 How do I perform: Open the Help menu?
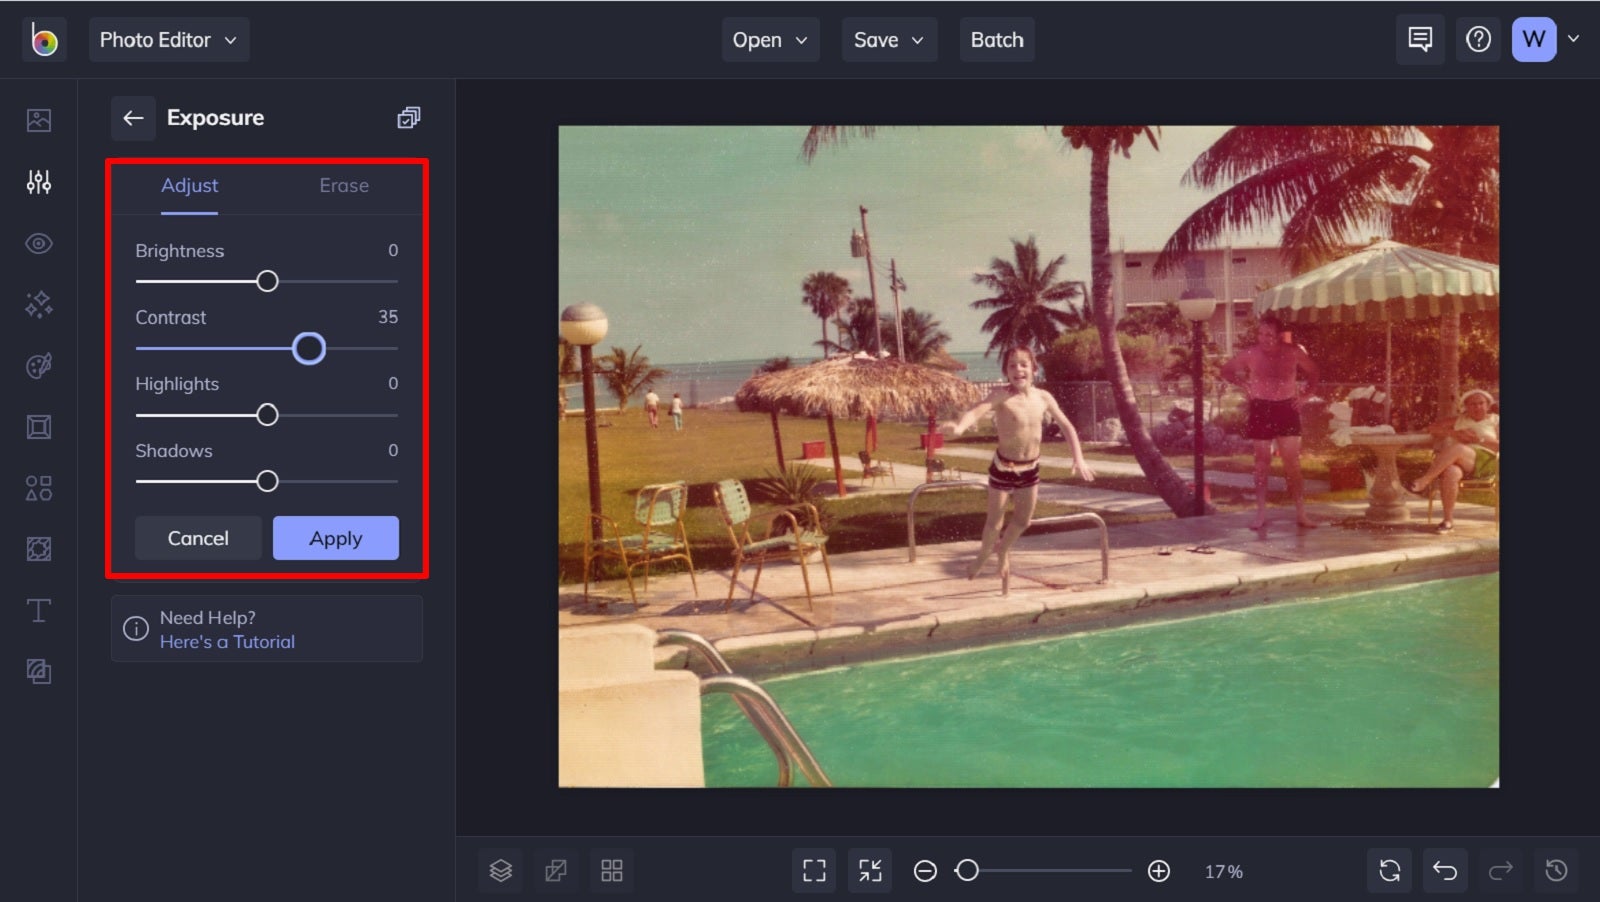coord(1478,39)
